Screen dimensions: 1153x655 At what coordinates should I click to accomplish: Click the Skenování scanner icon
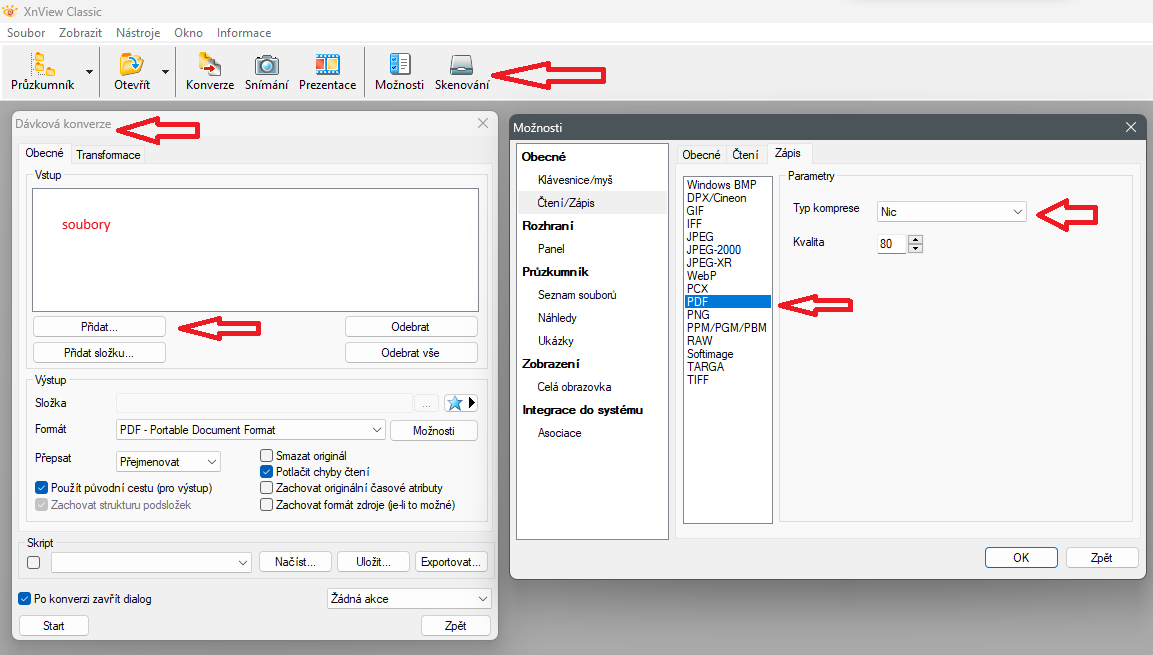[462, 65]
